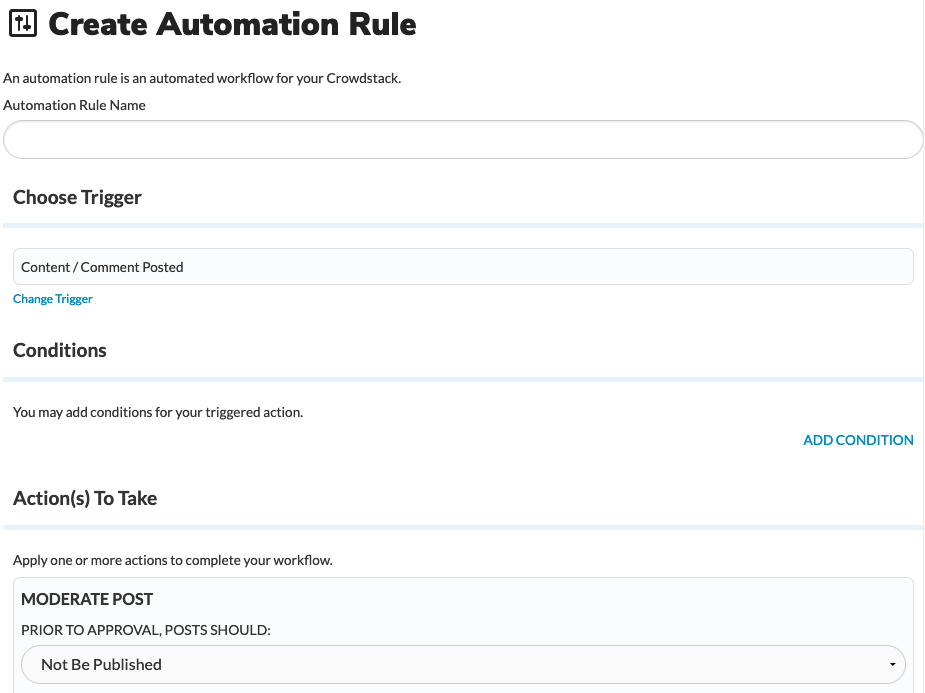The image size is (925, 693).
Task: Click the blue divider under Choose Trigger
Action: (463, 225)
